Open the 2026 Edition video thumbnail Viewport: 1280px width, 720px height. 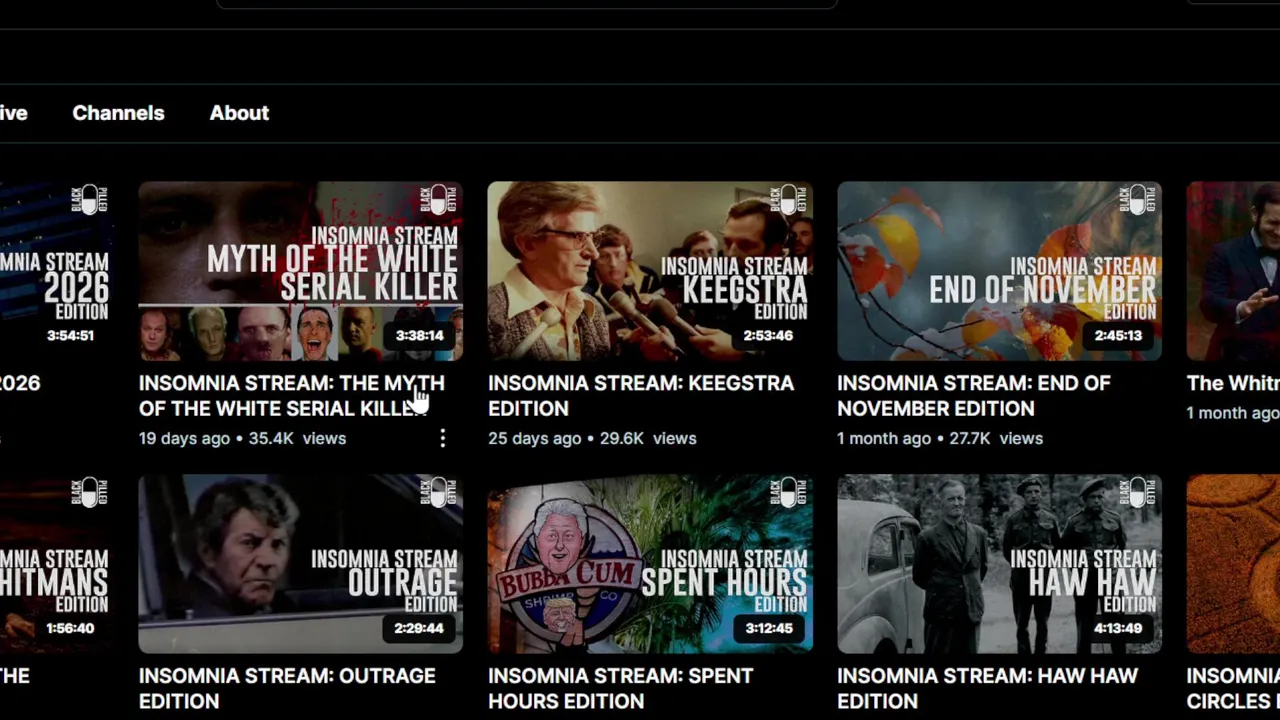coord(56,271)
